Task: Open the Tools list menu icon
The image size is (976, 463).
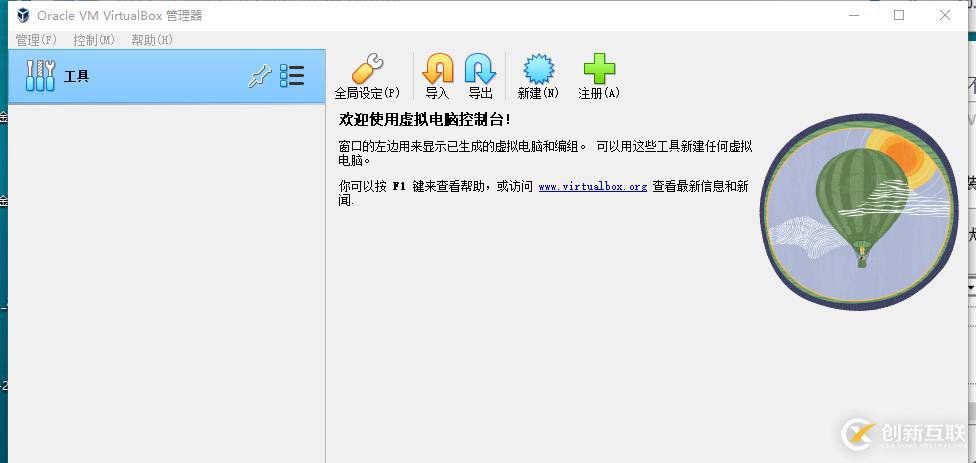Action: click(292, 76)
